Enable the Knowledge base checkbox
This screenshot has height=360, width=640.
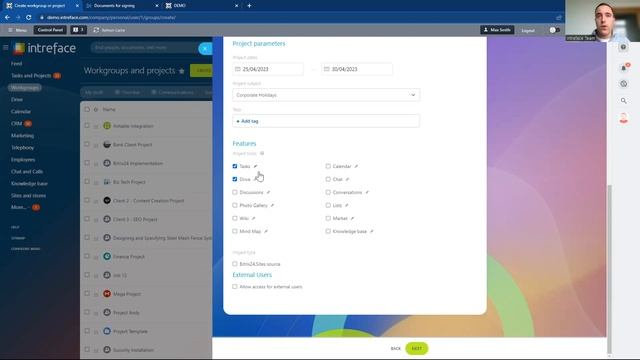coord(328,231)
